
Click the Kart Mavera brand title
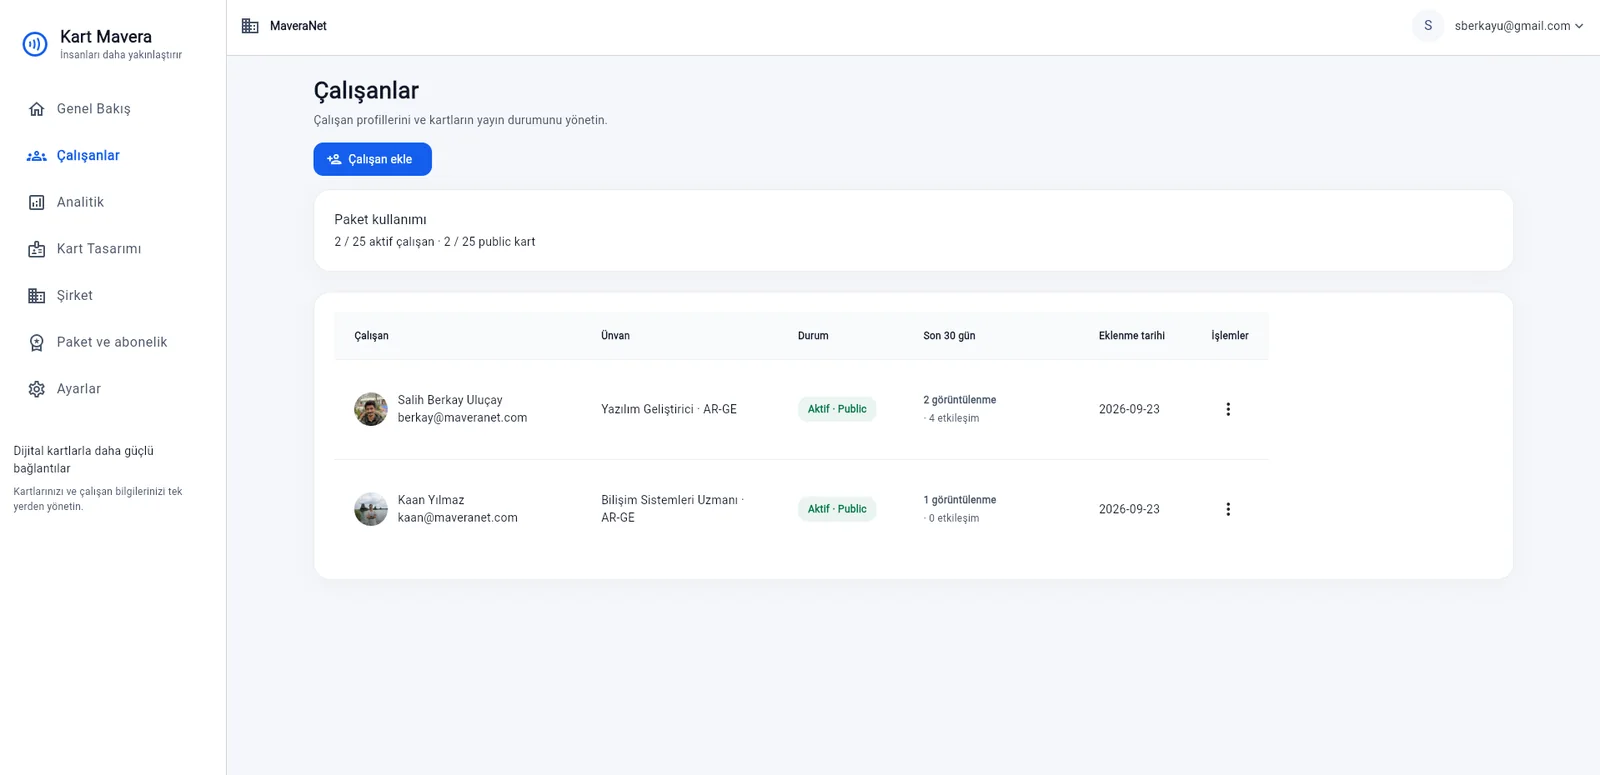(x=106, y=37)
